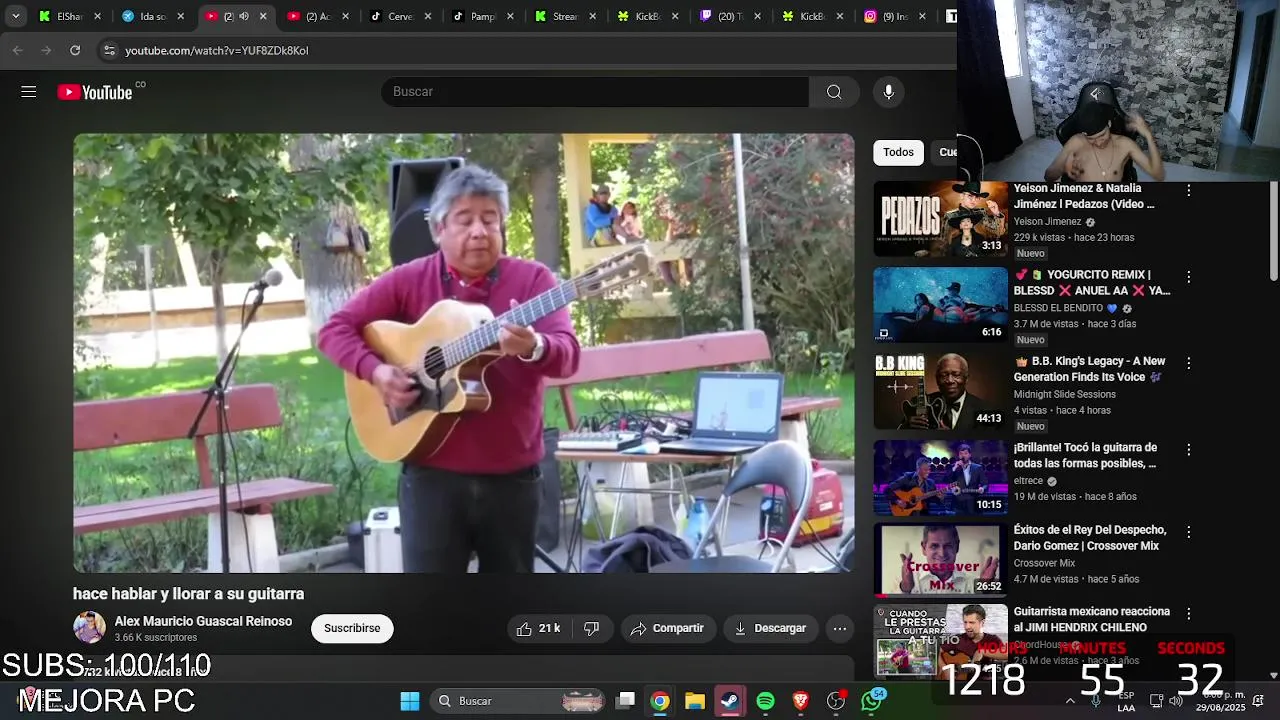Mute the playing YouTube tab's speaker icon
Screen dimensions: 1280x720
[244, 16]
